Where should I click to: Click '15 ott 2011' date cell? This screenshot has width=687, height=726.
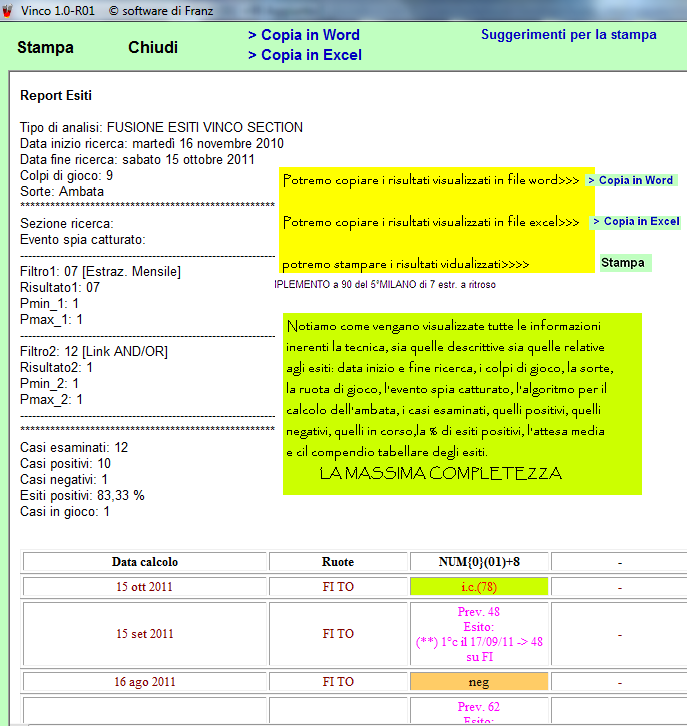pyautogui.click(x=145, y=587)
